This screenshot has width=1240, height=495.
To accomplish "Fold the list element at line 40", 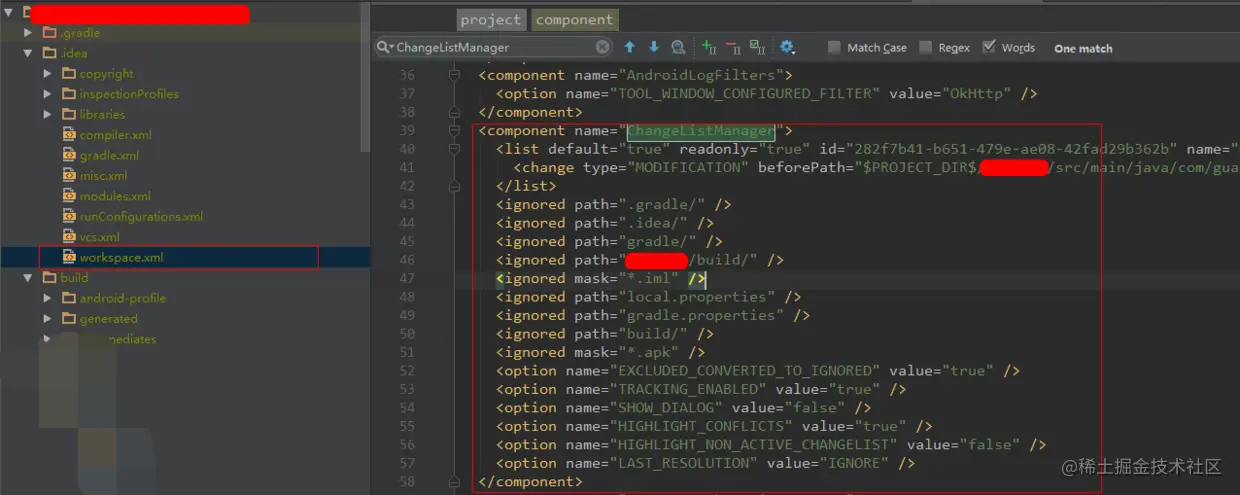I will click(x=454, y=149).
